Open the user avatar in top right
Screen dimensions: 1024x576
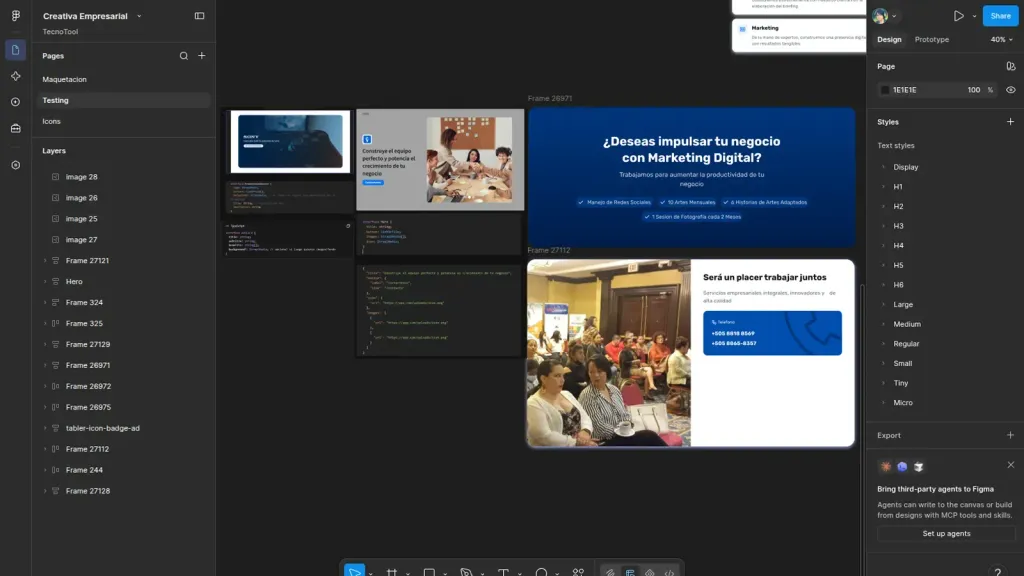click(880, 16)
